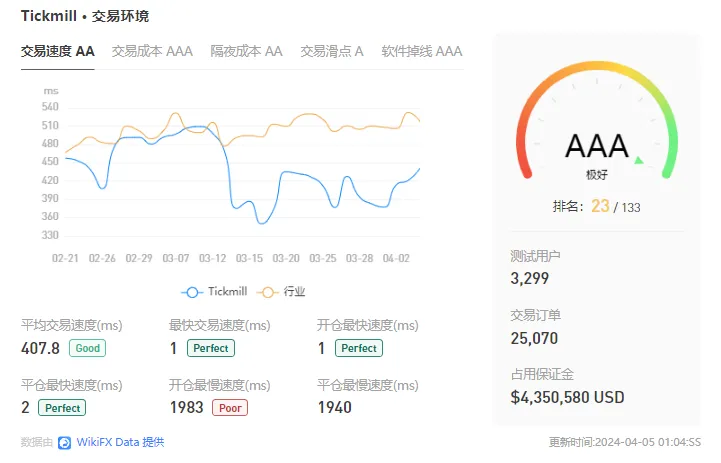Switch to the 交易成本 AAA tab
This screenshot has height=463, width=721.
[152, 51]
